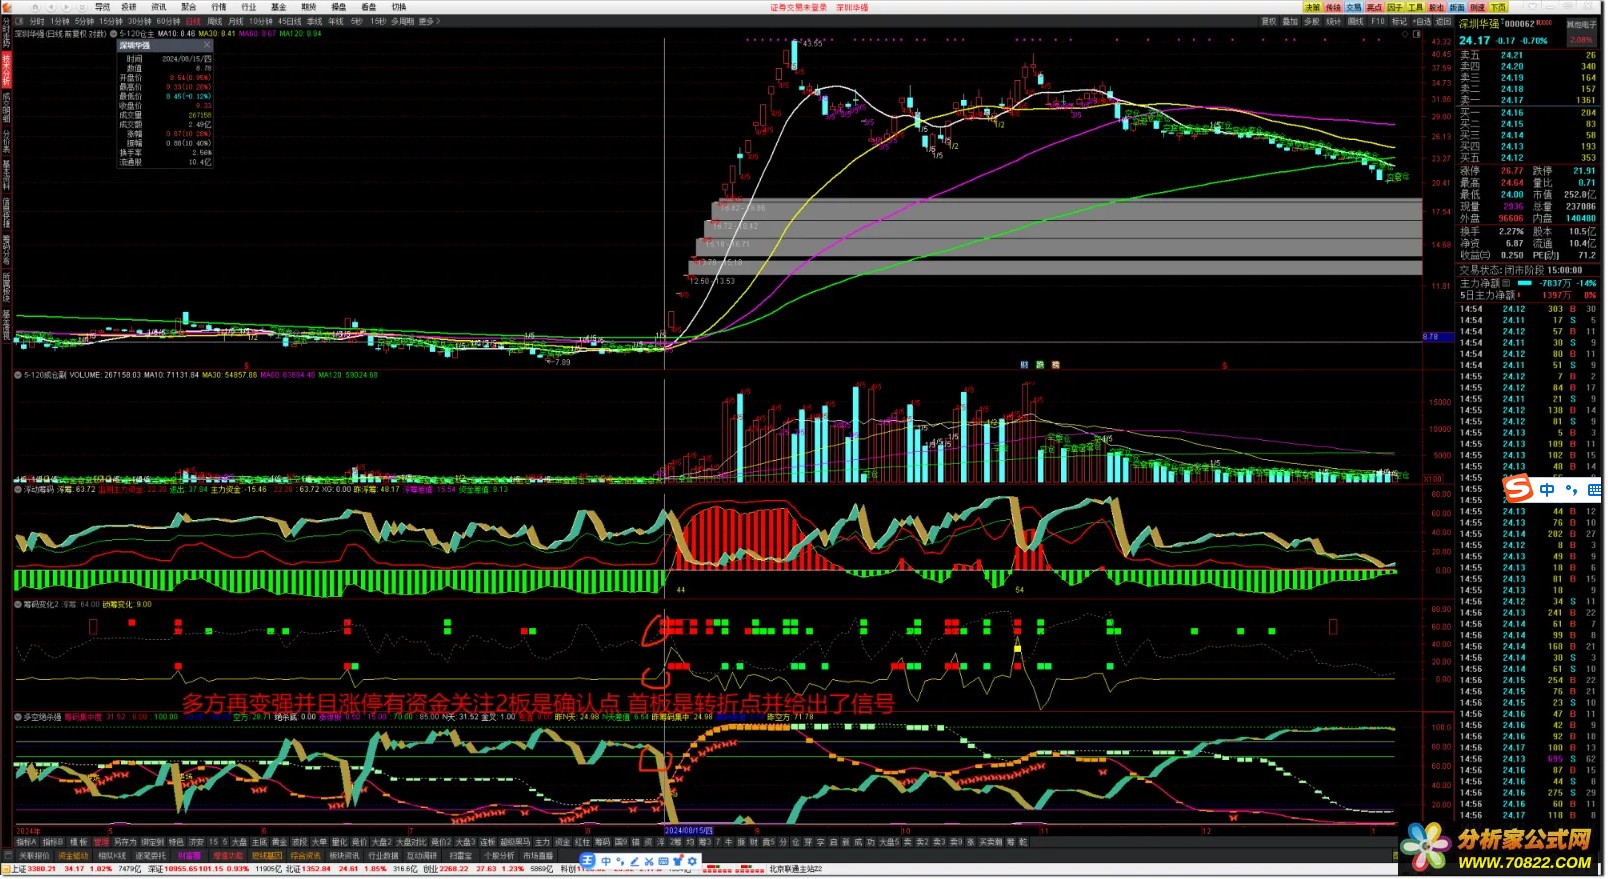Select the 黄金 indicator tab
The image size is (1608, 879).
pyautogui.click(x=279, y=842)
